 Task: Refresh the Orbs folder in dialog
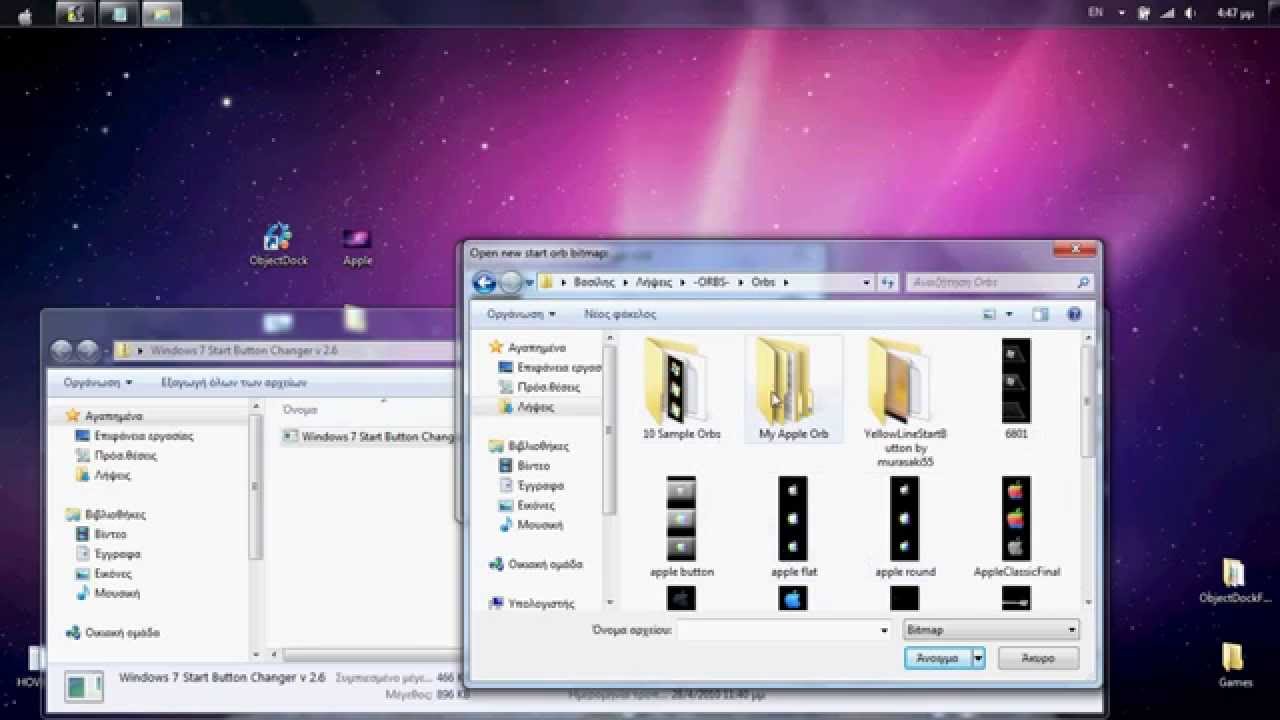point(888,283)
